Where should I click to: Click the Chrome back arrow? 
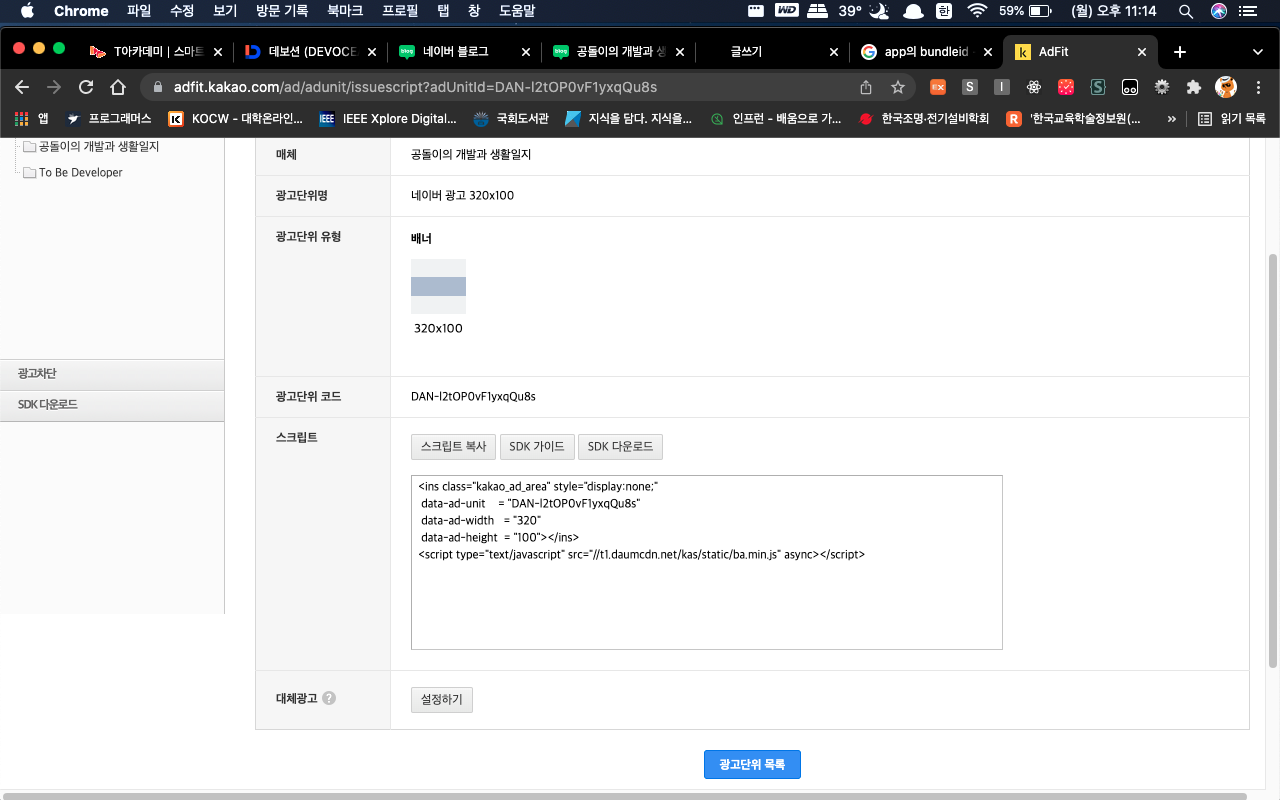point(22,87)
